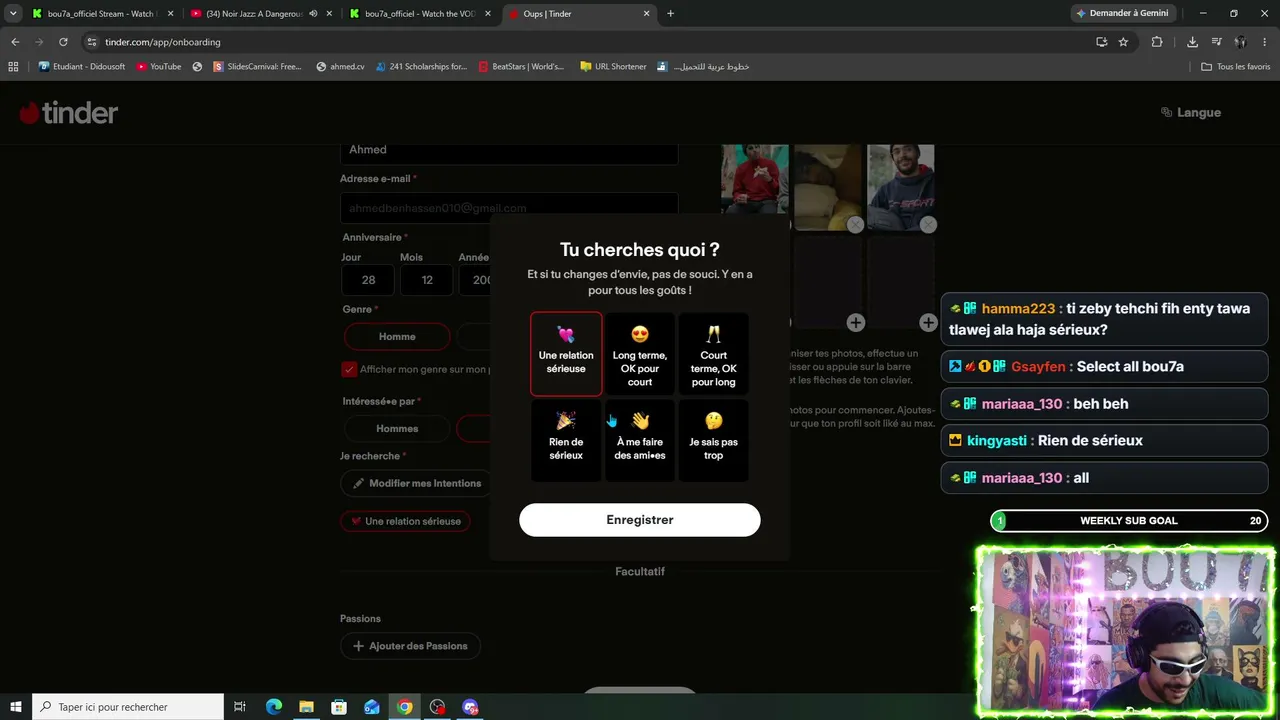Save the choice with the Enregistrer button
The width and height of the screenshot is (1280, 720).
click(640, 520)
